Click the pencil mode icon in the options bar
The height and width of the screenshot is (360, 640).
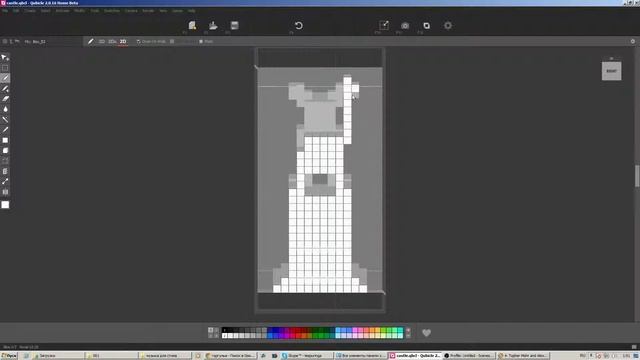(x=91, y=41)
